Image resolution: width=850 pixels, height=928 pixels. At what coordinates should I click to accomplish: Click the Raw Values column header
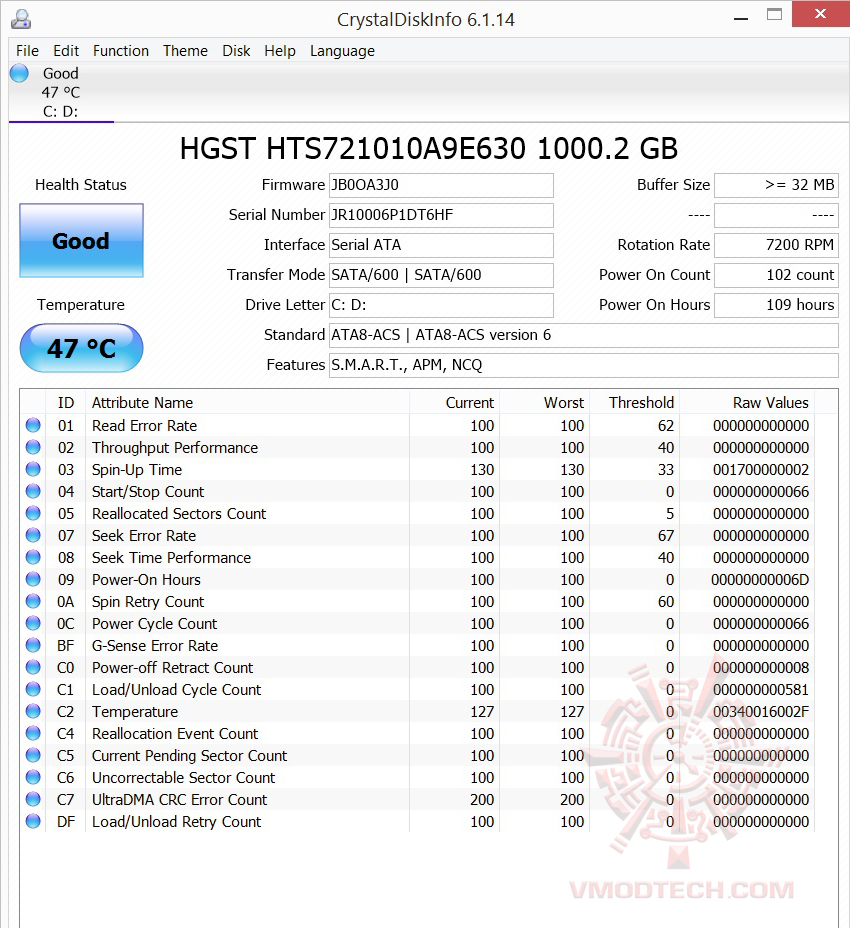(x=747, y=402)
